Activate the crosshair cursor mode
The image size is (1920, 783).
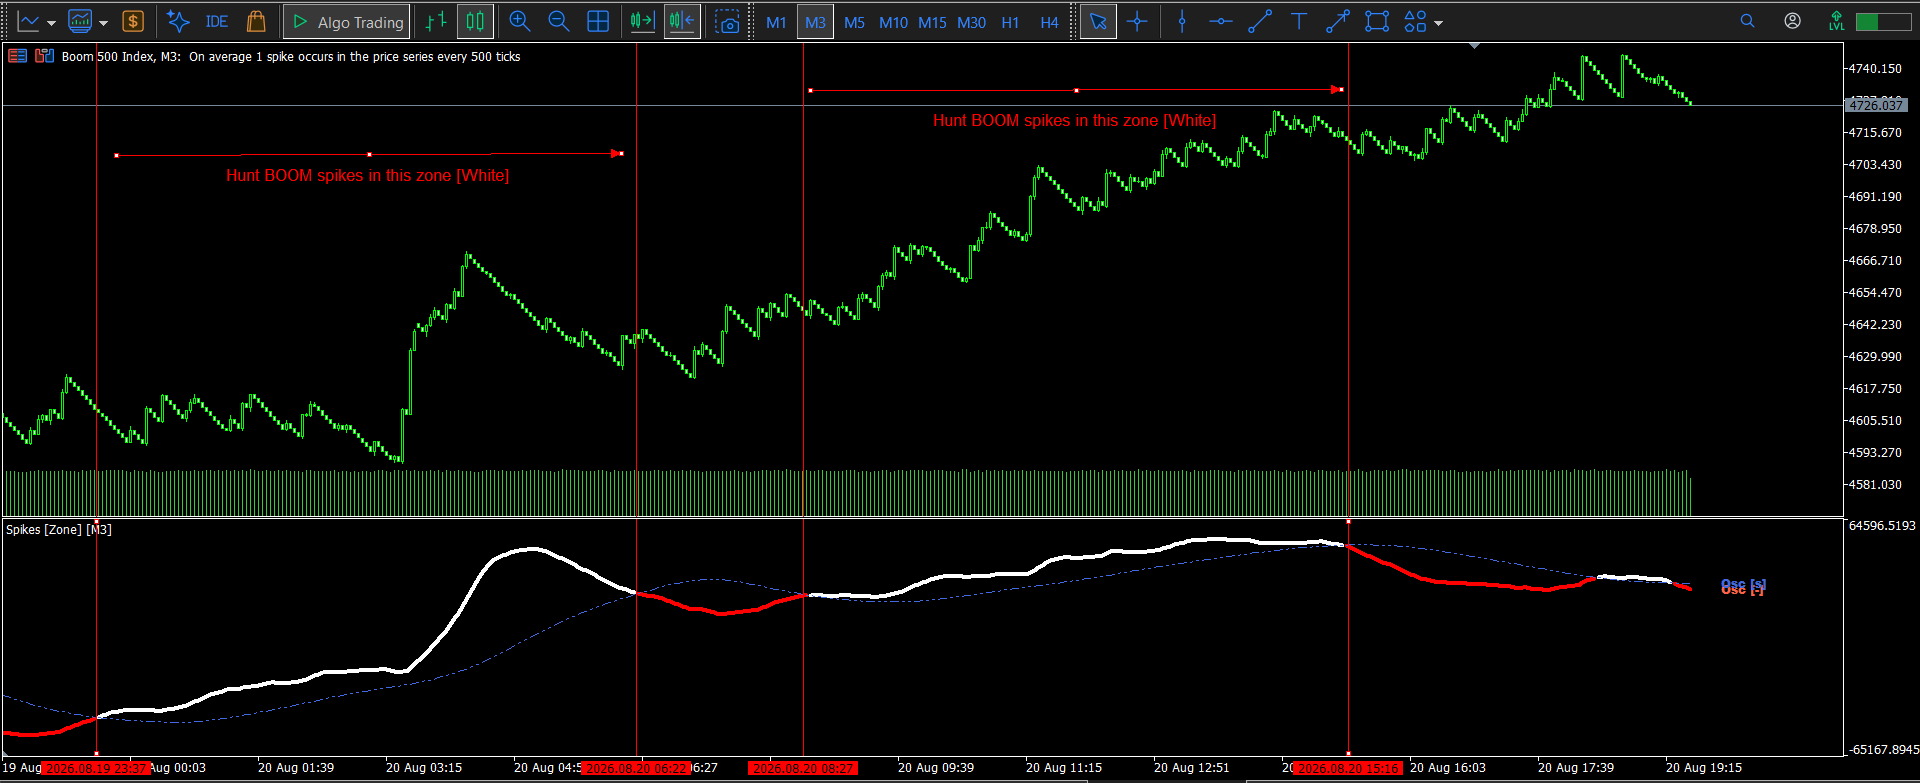click(x=1137, y=21)
